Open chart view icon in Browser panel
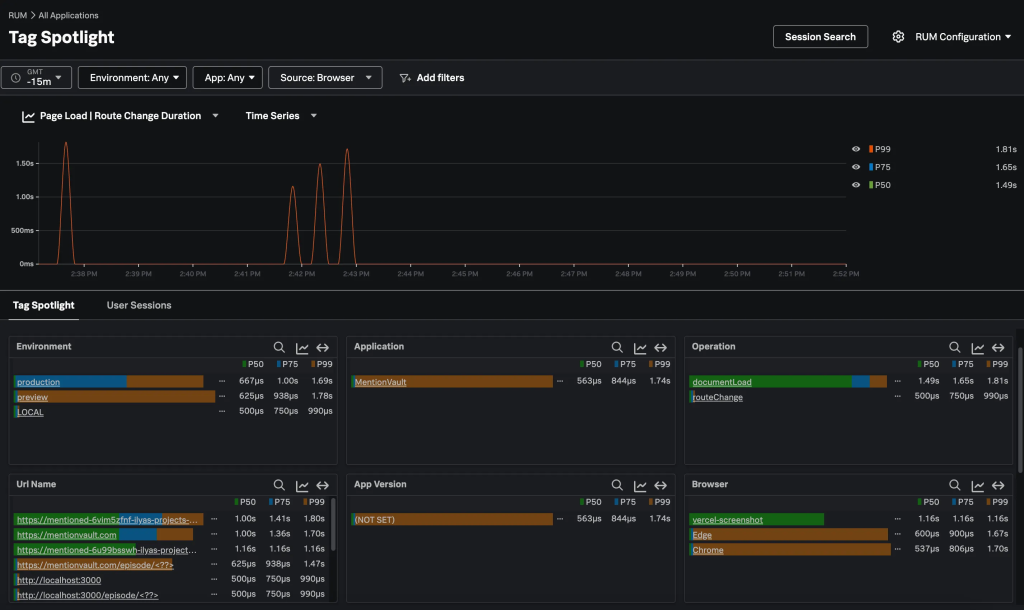 point(977,485)
